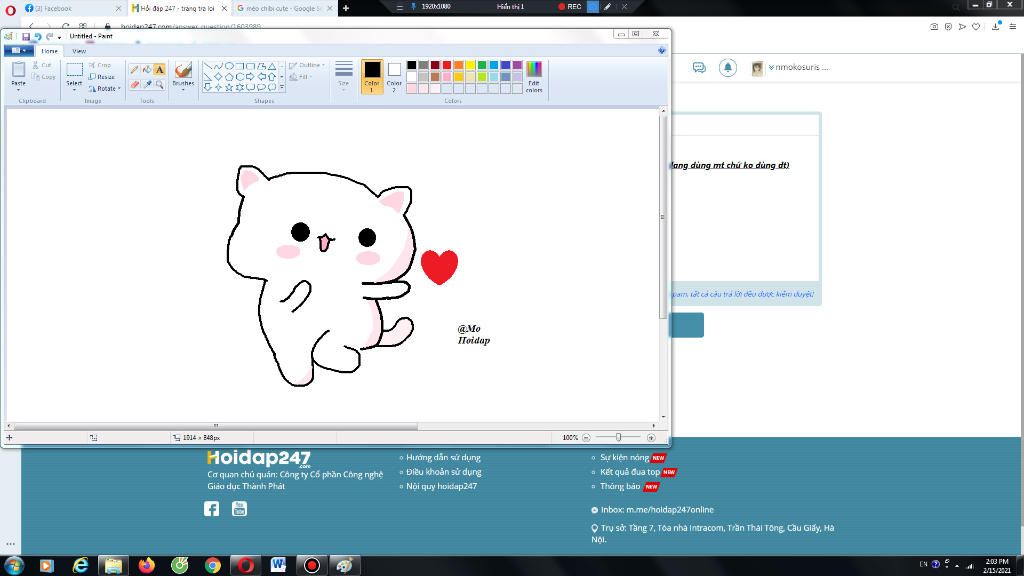Toggle Color 1 foreground selector
The image size is (1024, 576).
(x=372, y=76)
